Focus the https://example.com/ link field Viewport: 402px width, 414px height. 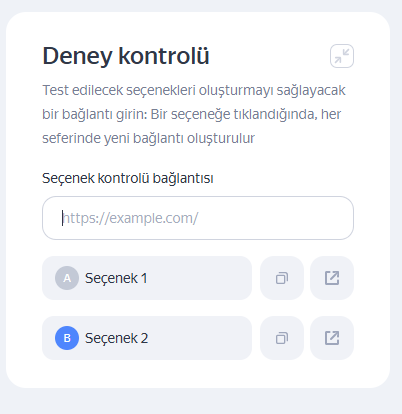pyautogui.click(x=198, y=218)
